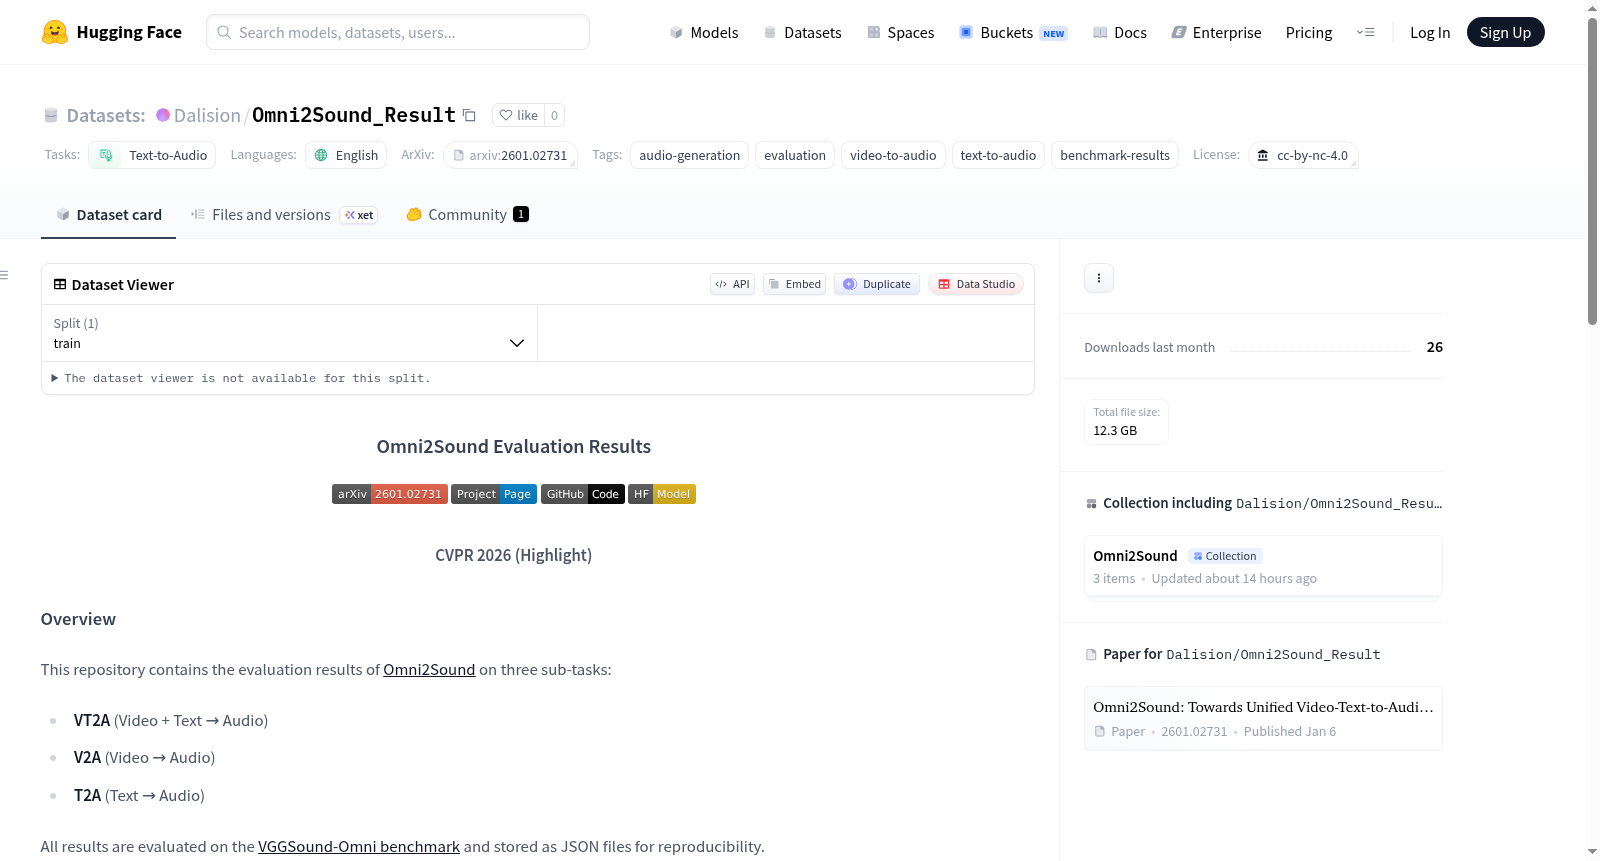Click the Text-to-Audio task tag

[x=153, y=155]
